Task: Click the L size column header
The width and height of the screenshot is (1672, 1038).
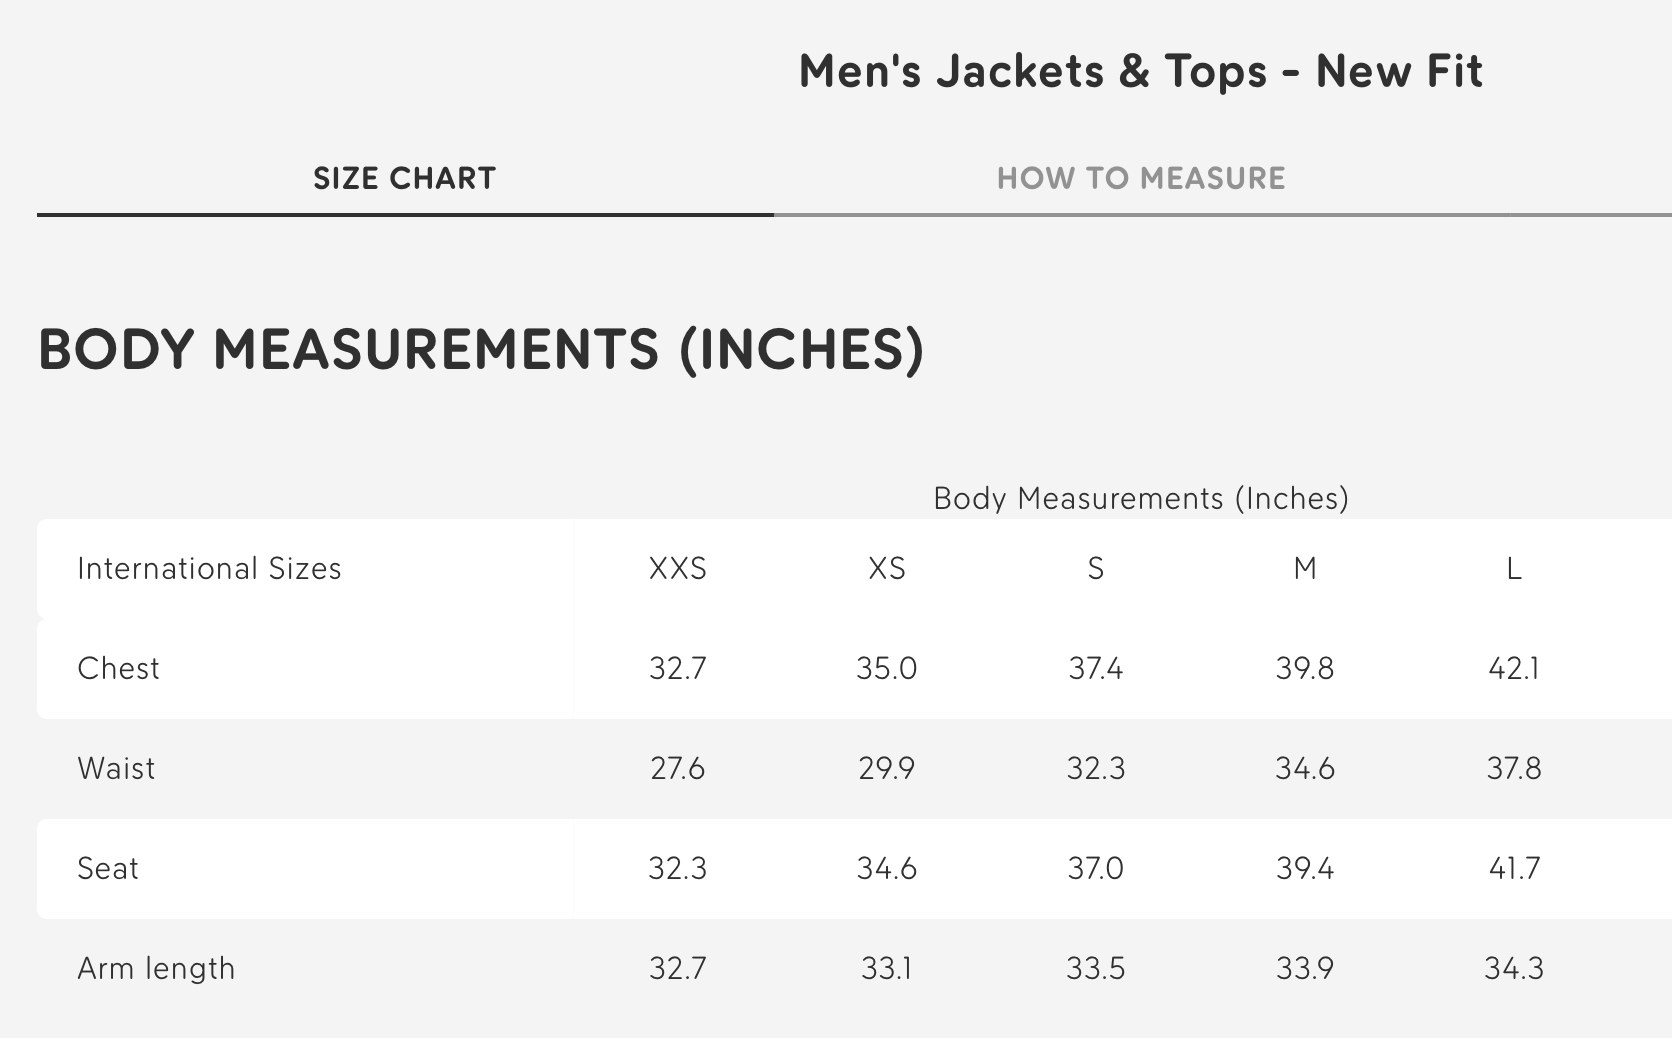Action: coord(1514,568)
